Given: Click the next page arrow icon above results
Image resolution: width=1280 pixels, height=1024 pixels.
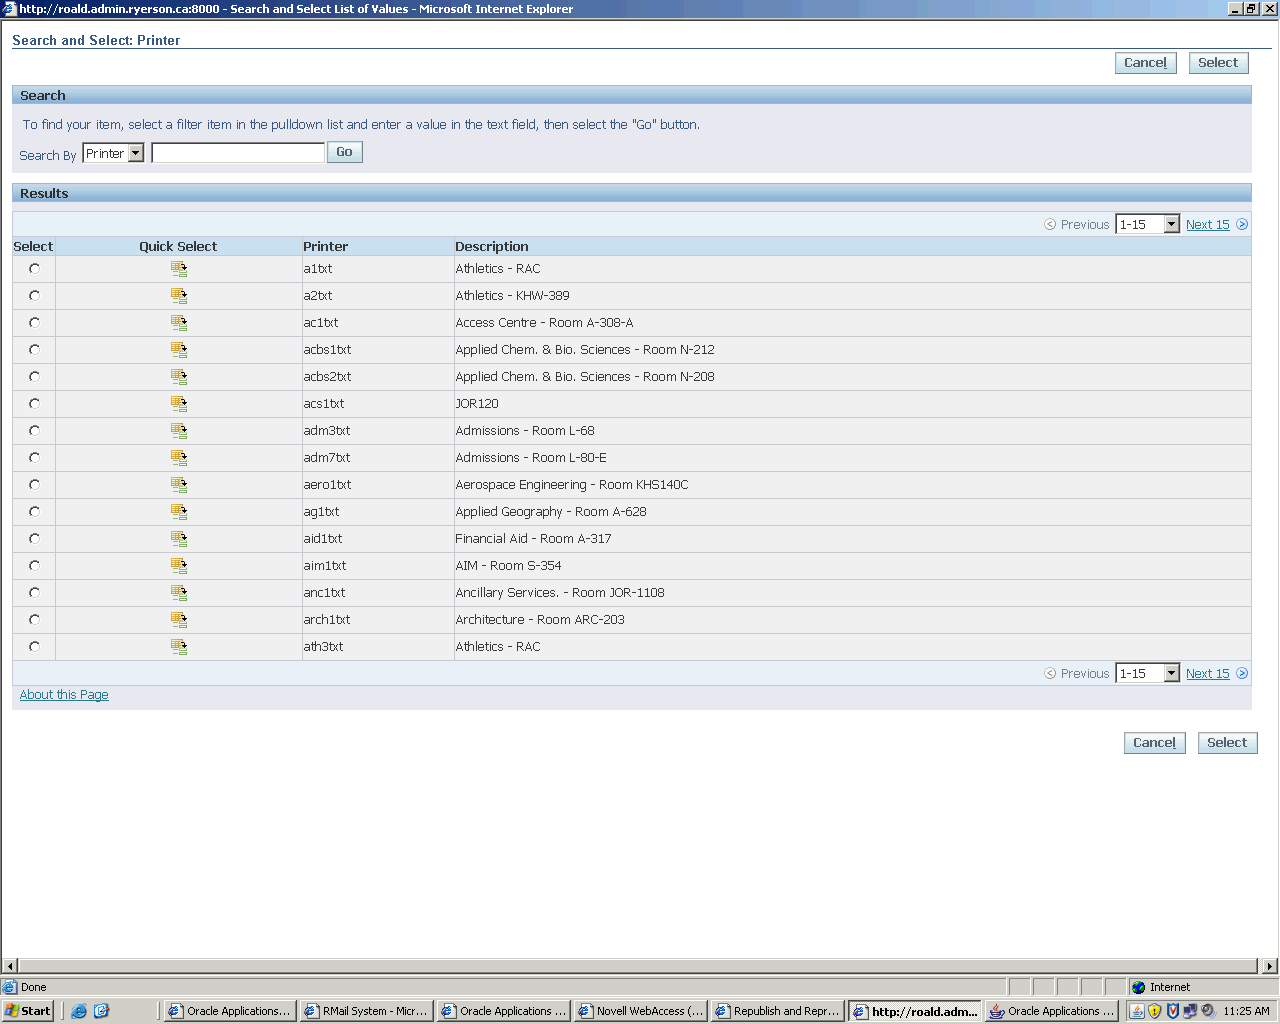Looking at the screenshot, I should point(1242,225).
